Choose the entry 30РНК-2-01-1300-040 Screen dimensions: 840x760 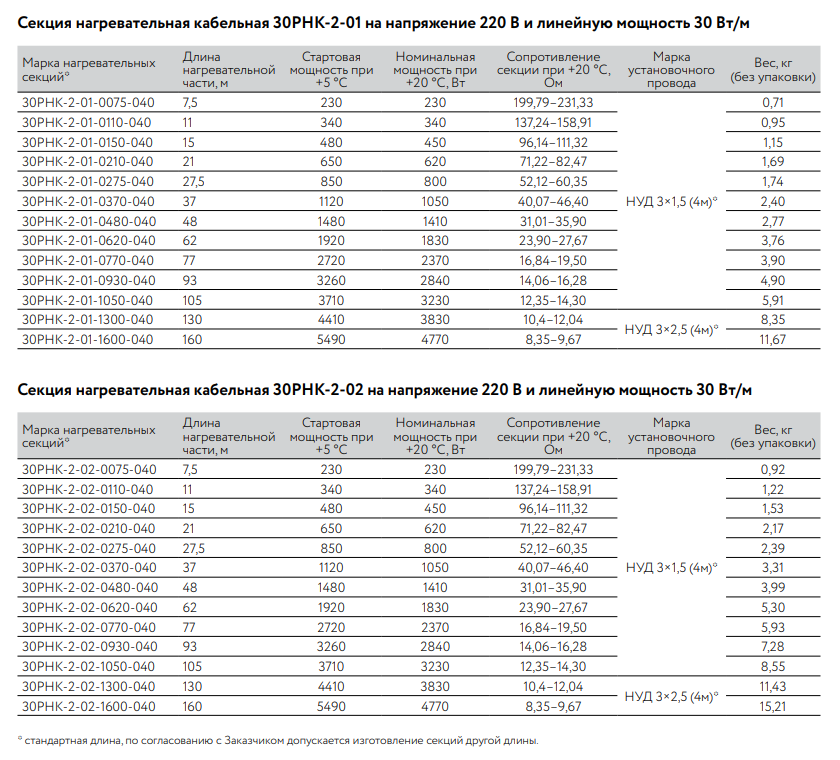(x=87, y=320)
